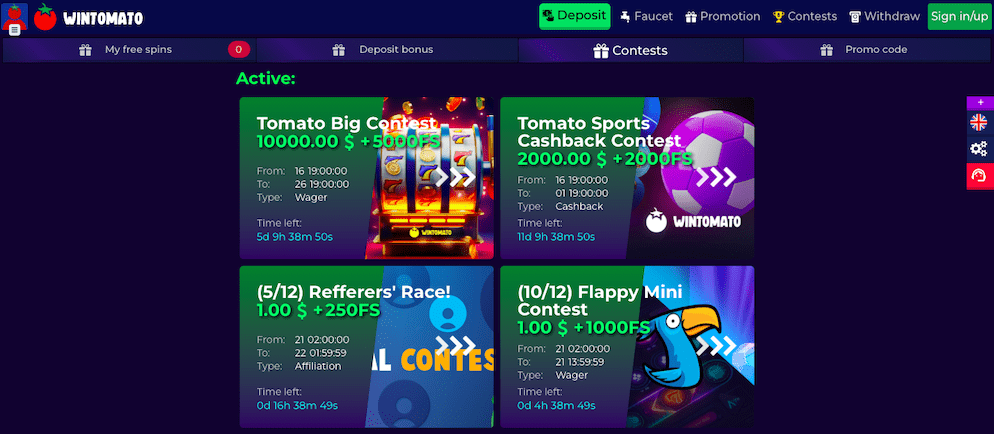
Task: Click the Sign in/up button
Action: (960, 16)
